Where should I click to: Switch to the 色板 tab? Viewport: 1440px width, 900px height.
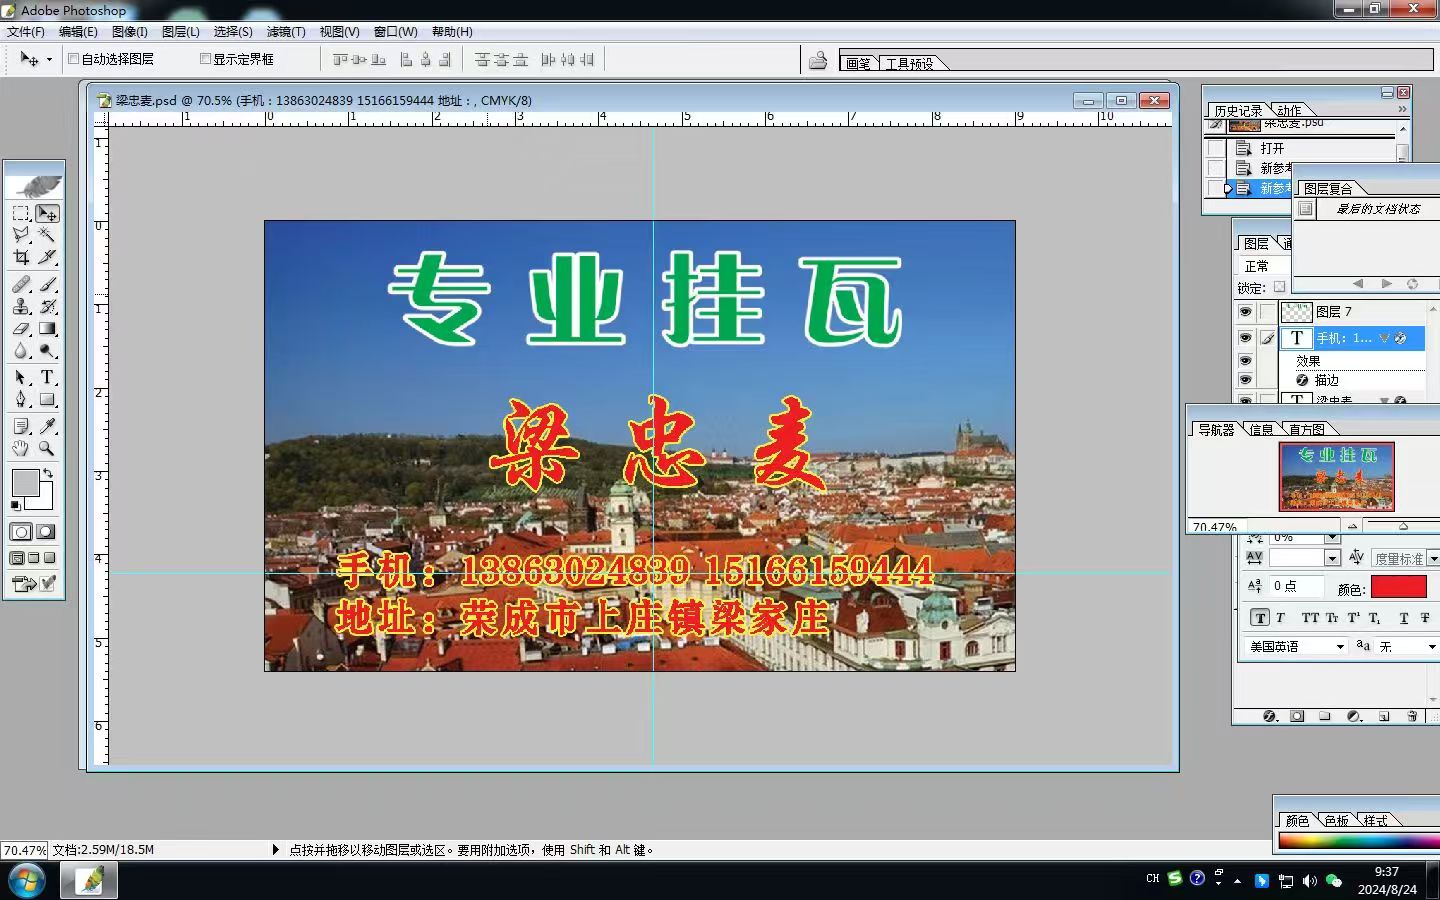point(1337,820)
